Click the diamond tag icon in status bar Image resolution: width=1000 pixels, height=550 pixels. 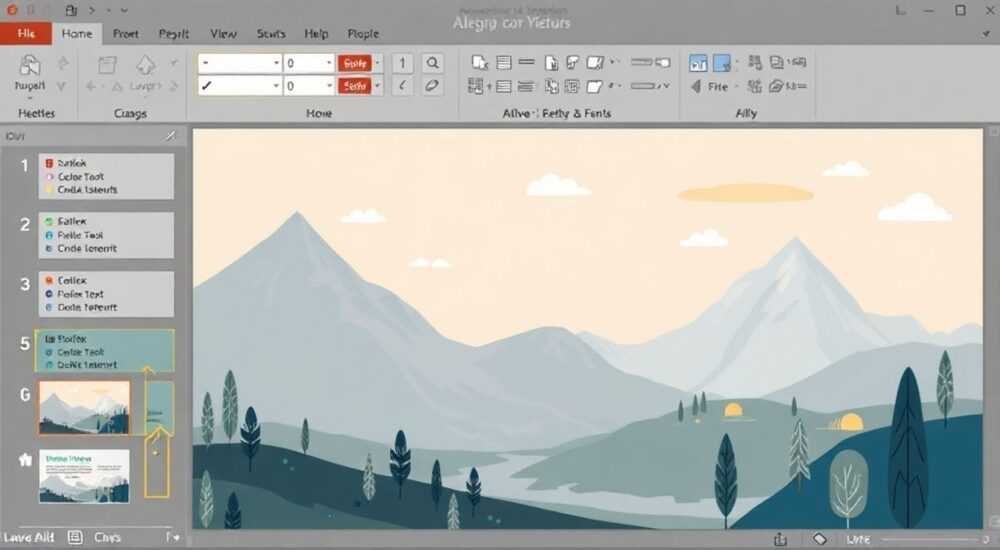820,539
